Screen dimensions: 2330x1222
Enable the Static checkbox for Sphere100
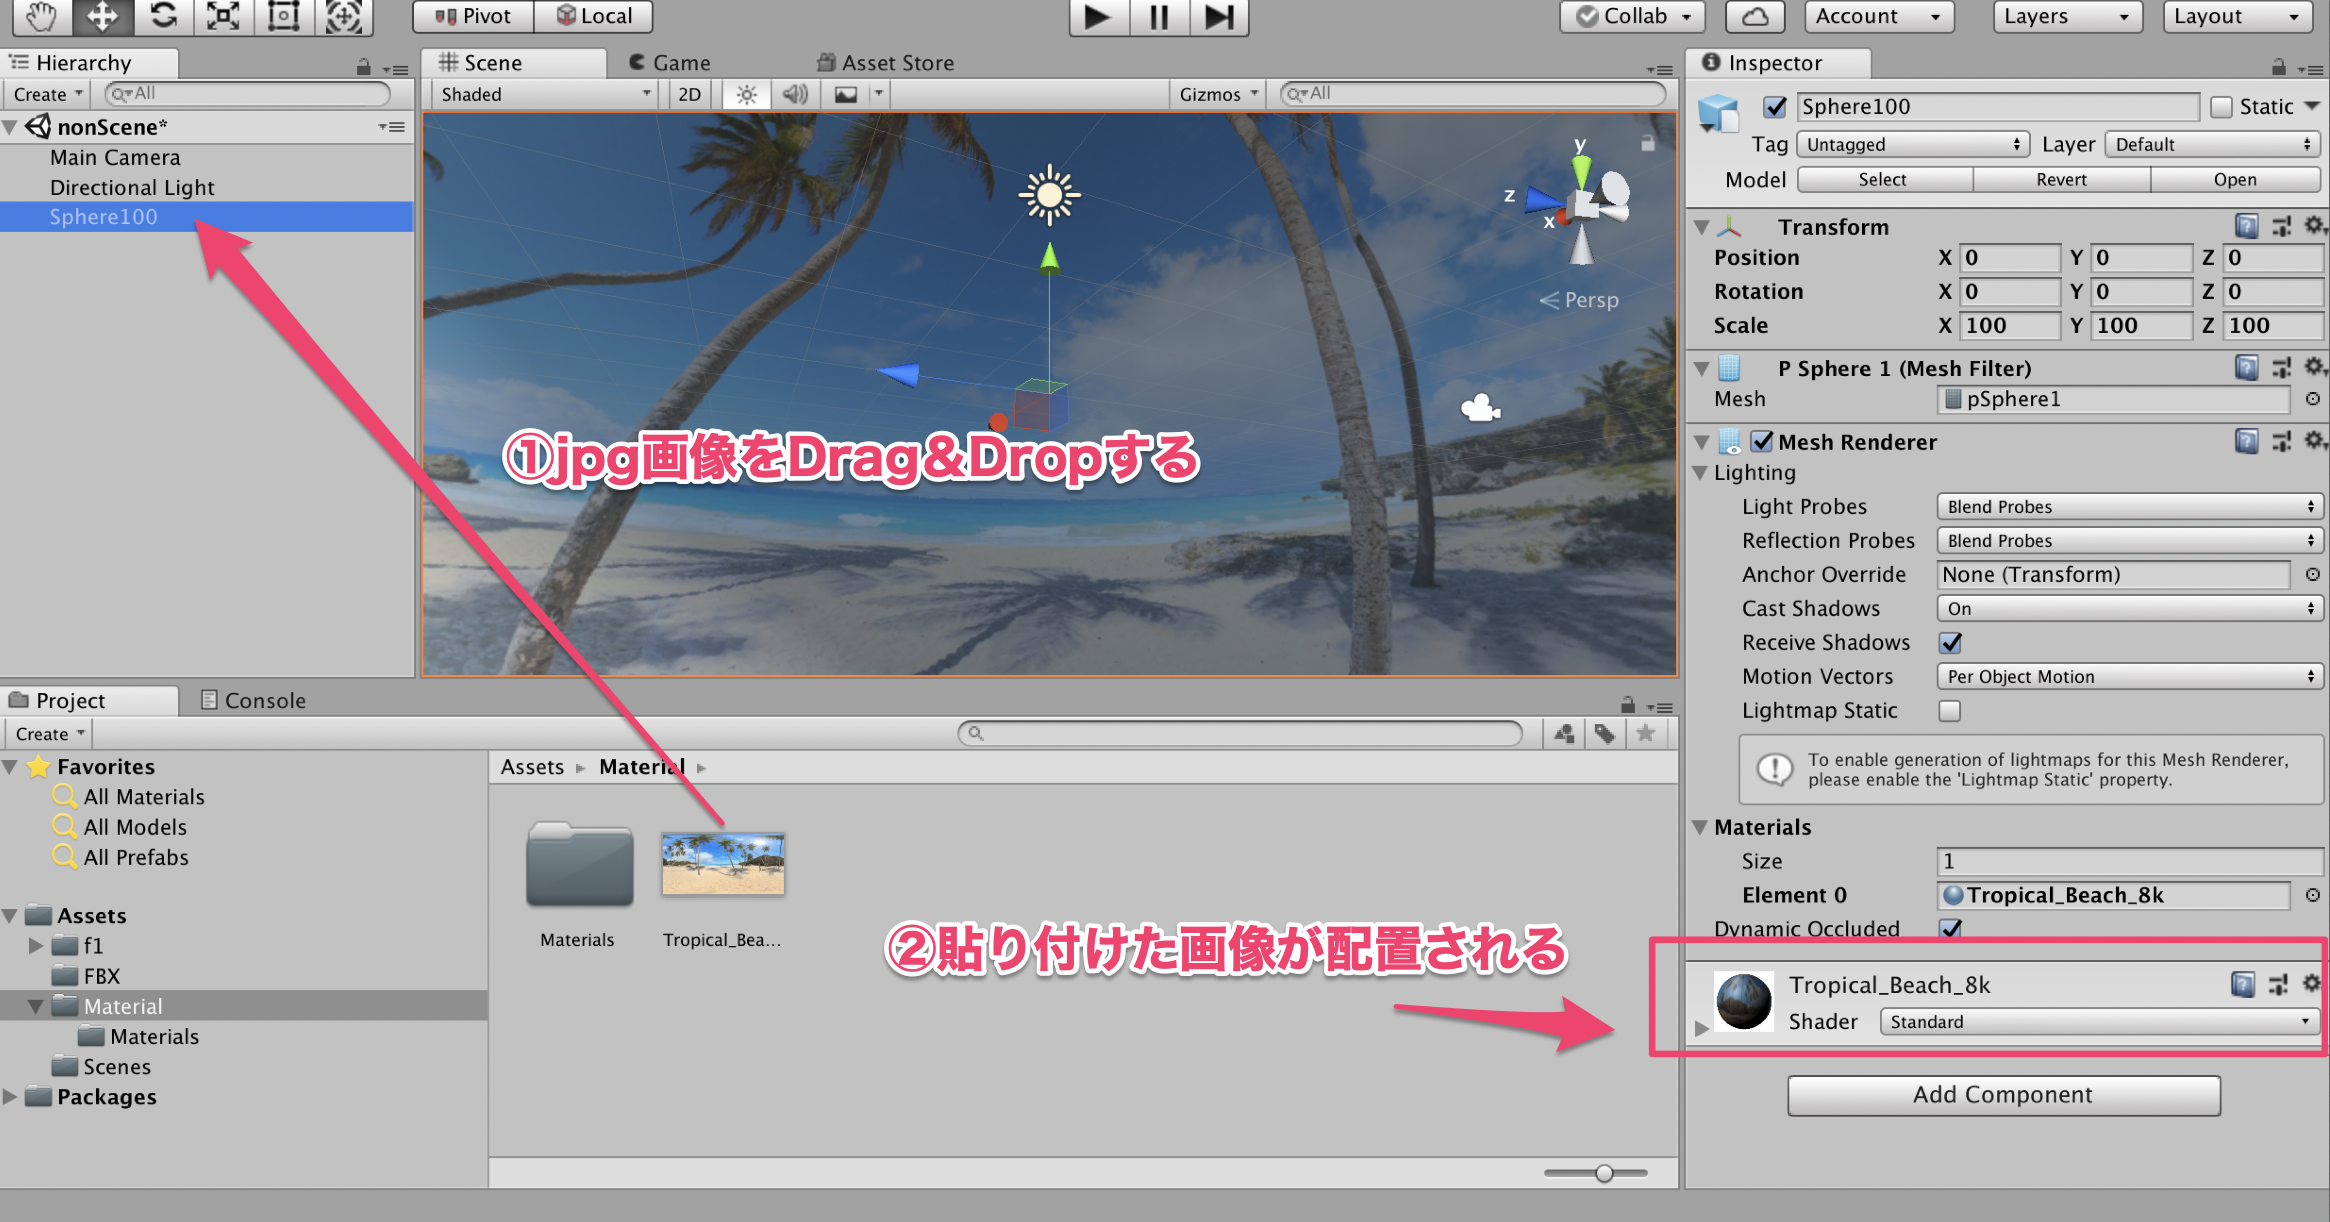coord(2222,106)
